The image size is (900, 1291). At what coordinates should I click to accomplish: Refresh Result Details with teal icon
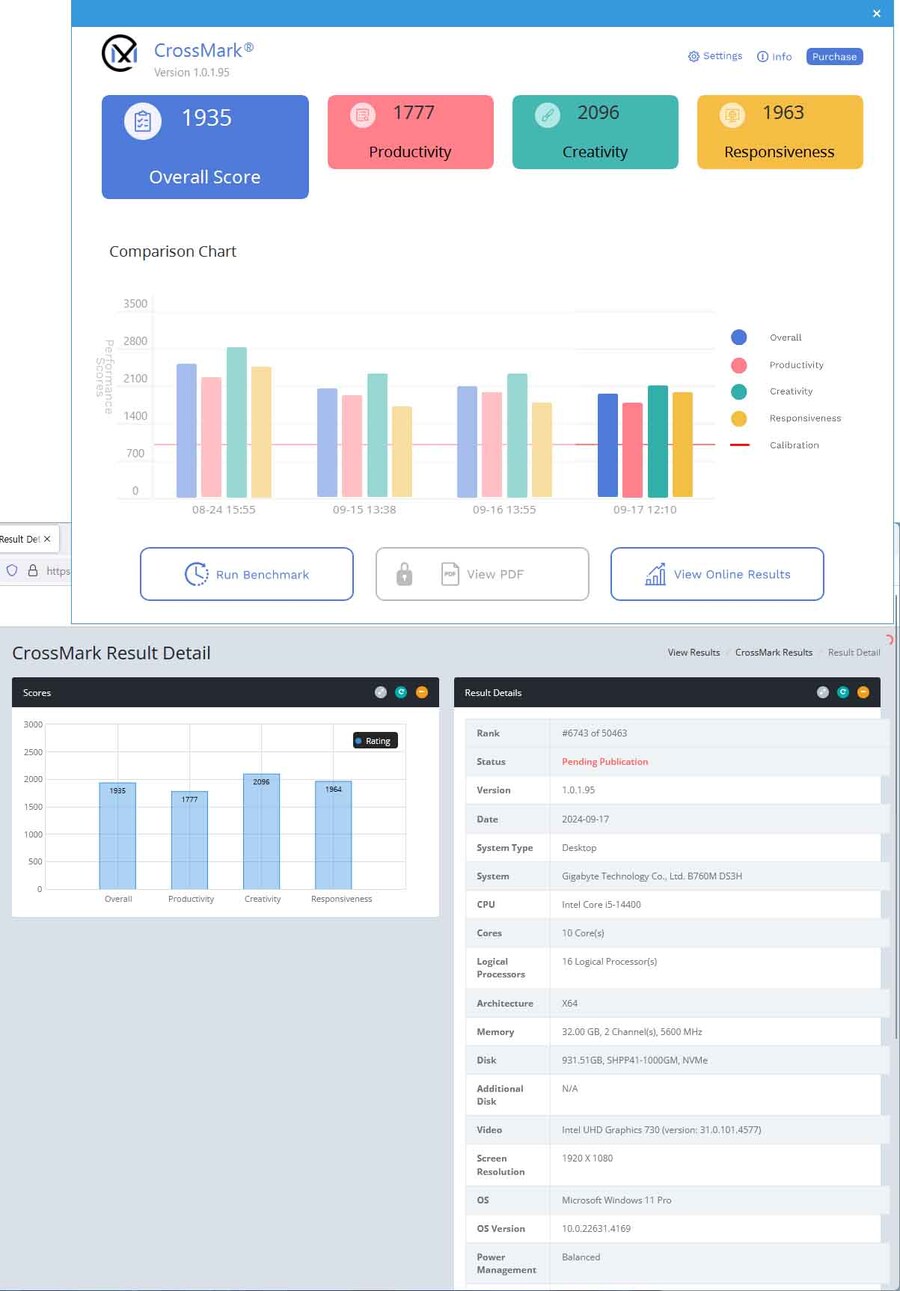(843, 692)
